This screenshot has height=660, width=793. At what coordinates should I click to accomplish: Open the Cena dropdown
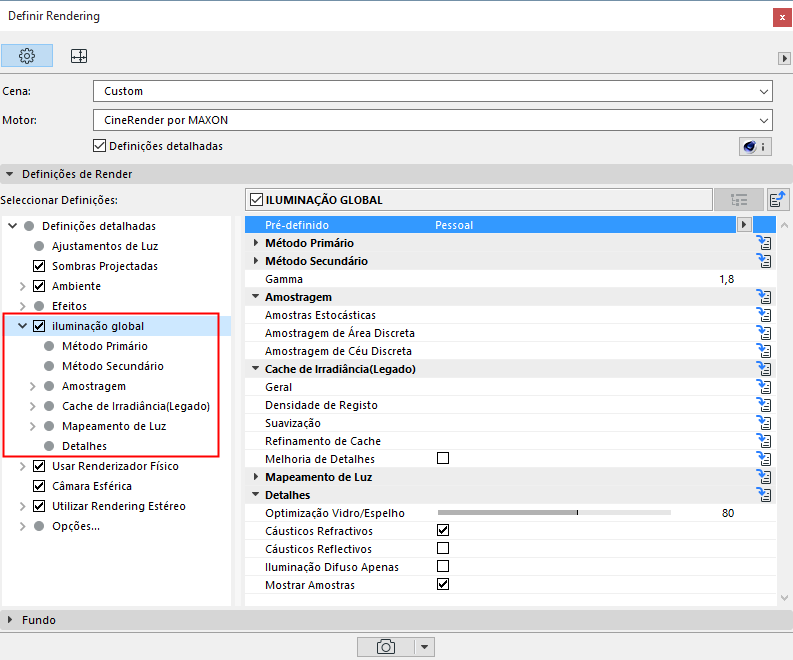point(432,91)
